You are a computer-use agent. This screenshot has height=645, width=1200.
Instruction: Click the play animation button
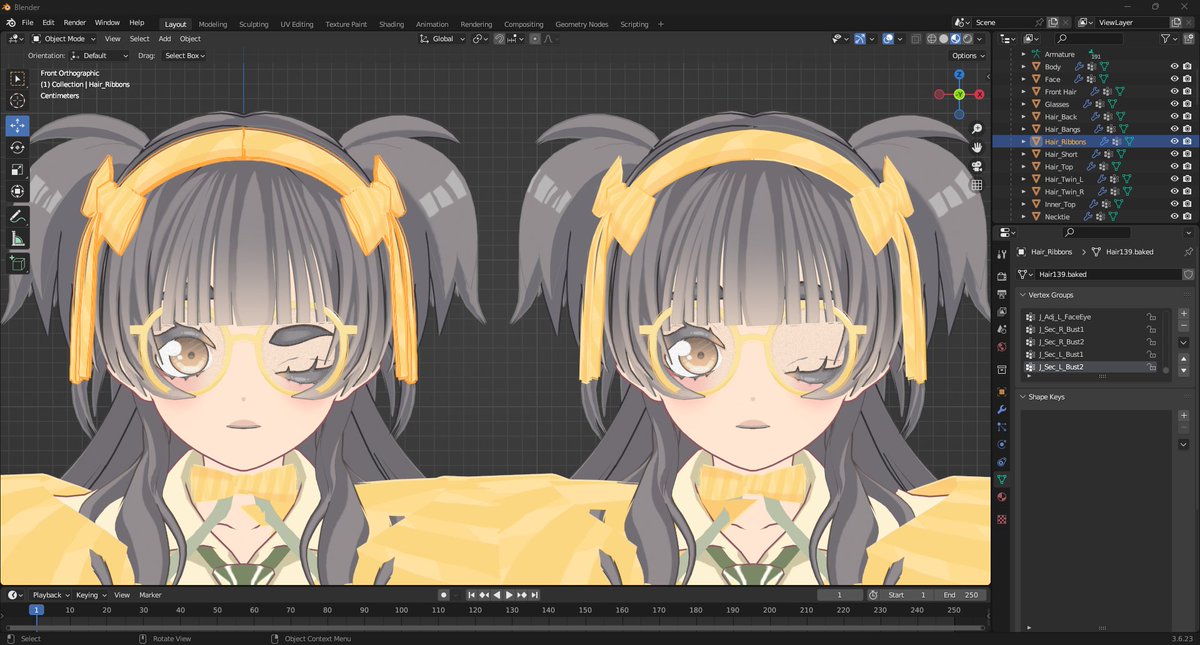tap(509, 595)
